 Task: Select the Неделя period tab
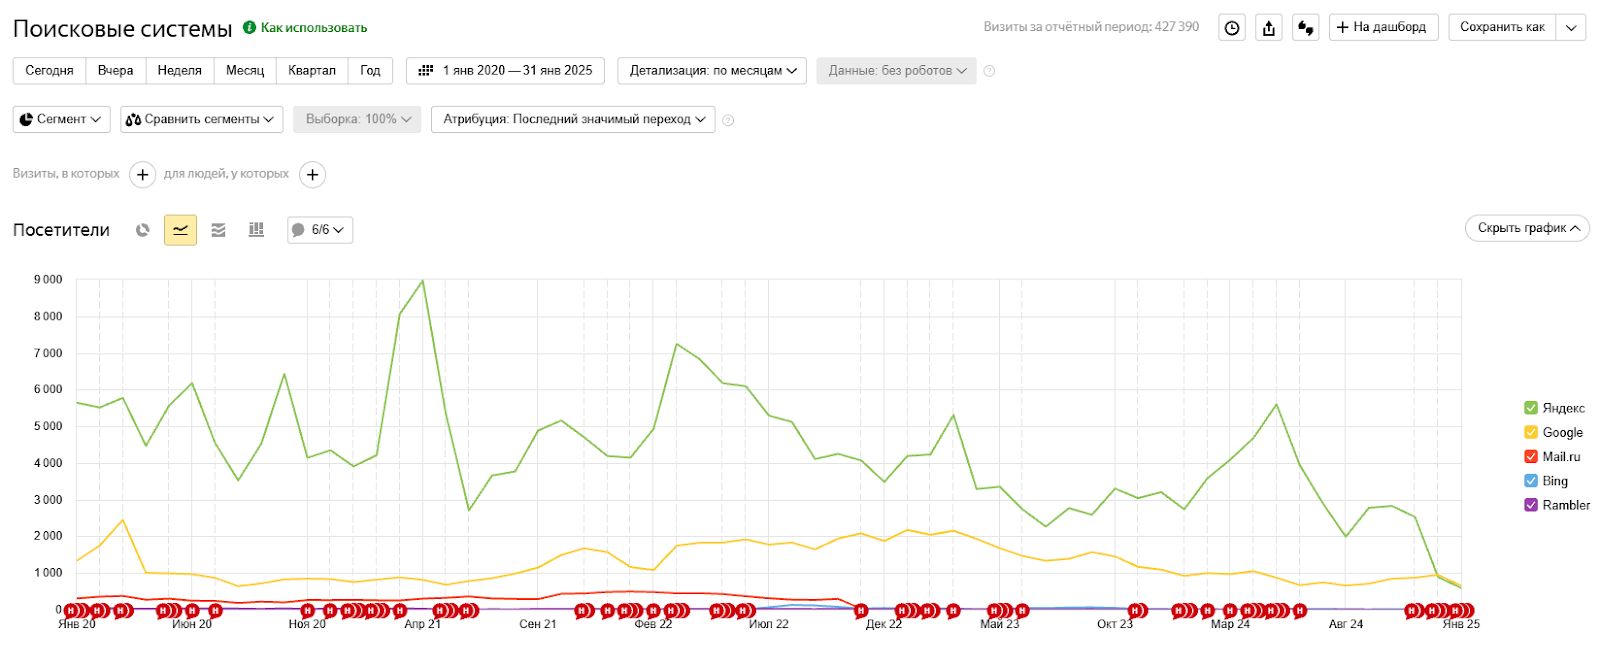[x=179, y=71]
